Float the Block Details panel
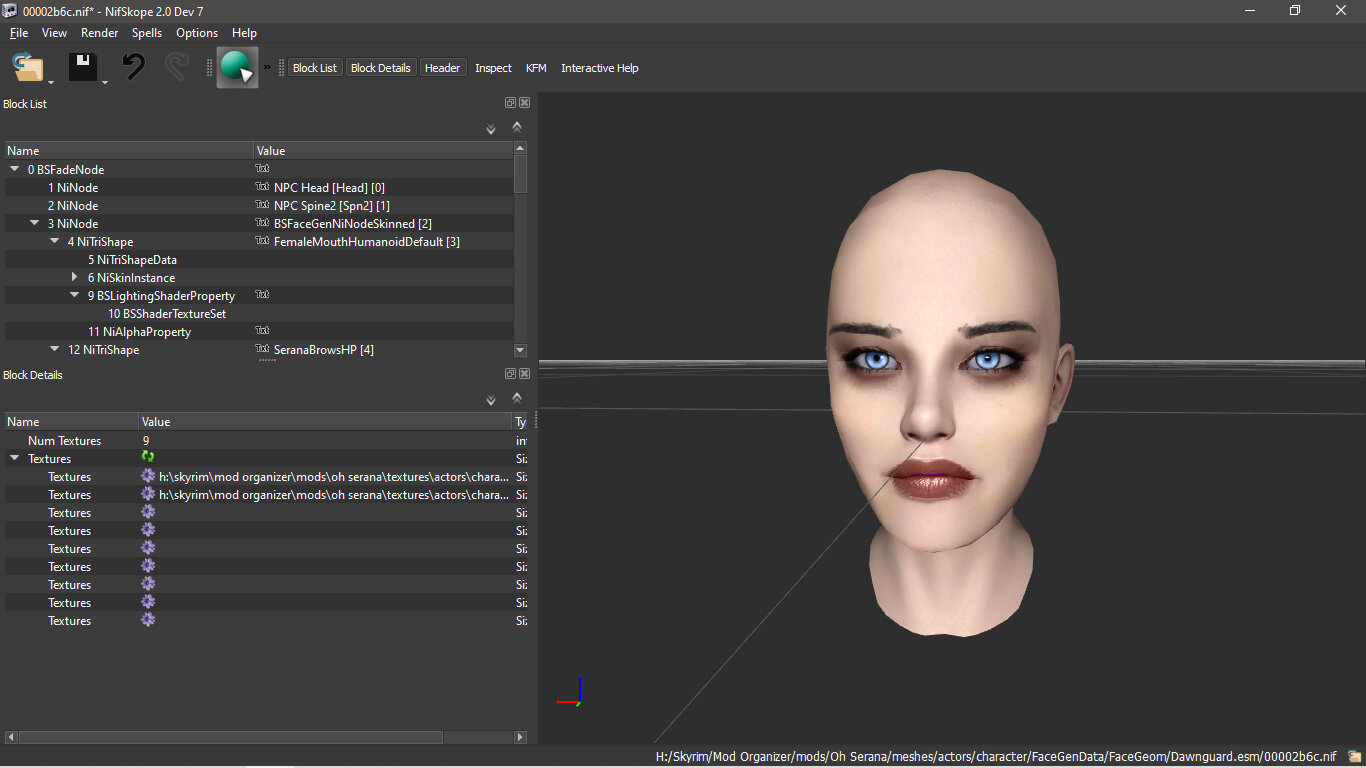 click(x=510, y=374)
